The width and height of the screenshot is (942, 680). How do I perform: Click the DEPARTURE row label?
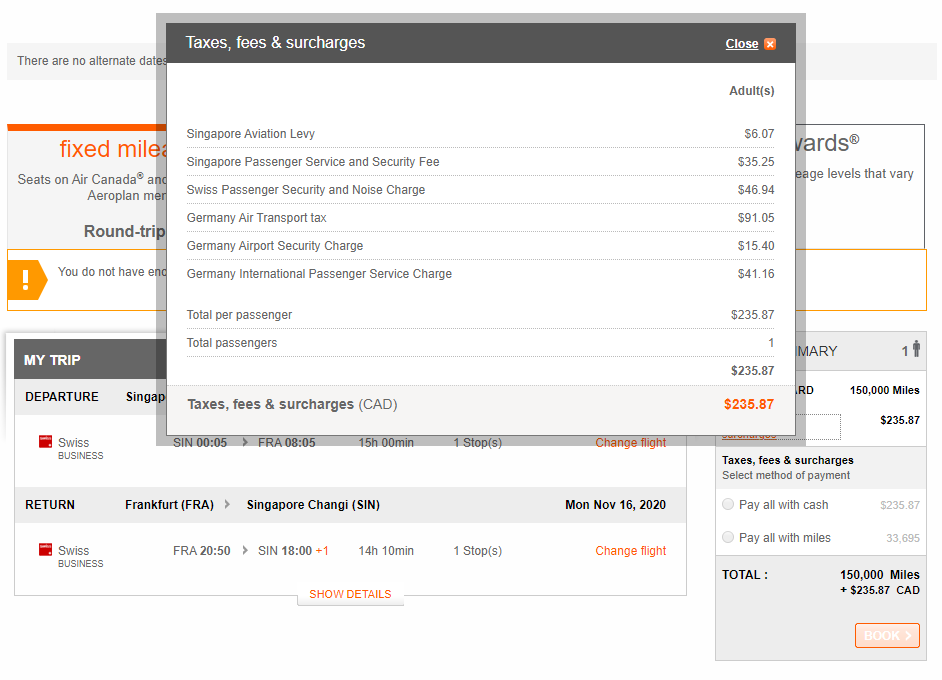[x=62, y=397]
